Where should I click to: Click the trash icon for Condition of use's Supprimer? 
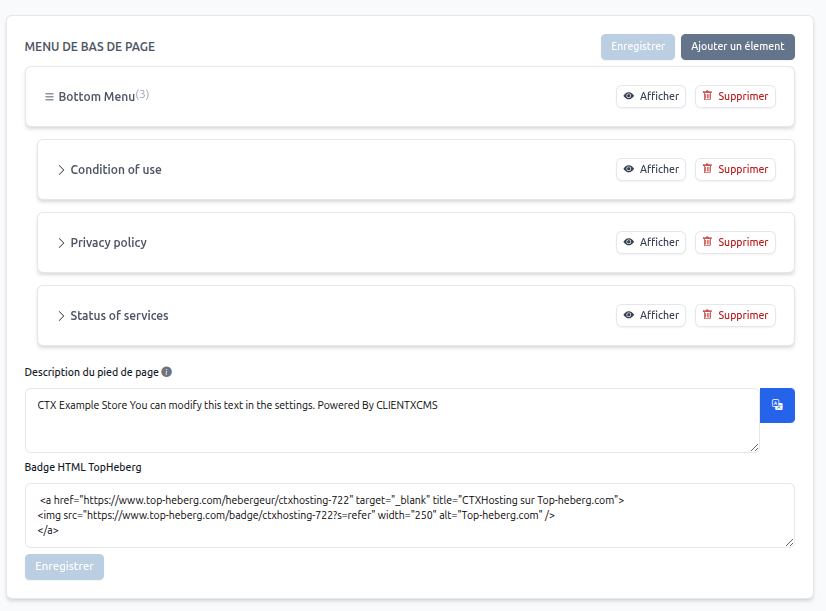[709, 169]
